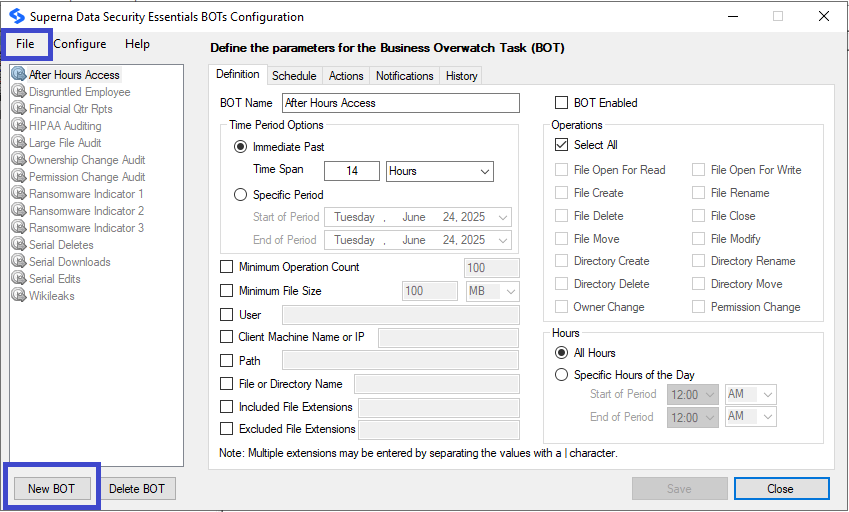The width and height of the screenshot is (849, 512).
Task: Tick Minimum File Size checkbox
Action: (x=226, y=291)
